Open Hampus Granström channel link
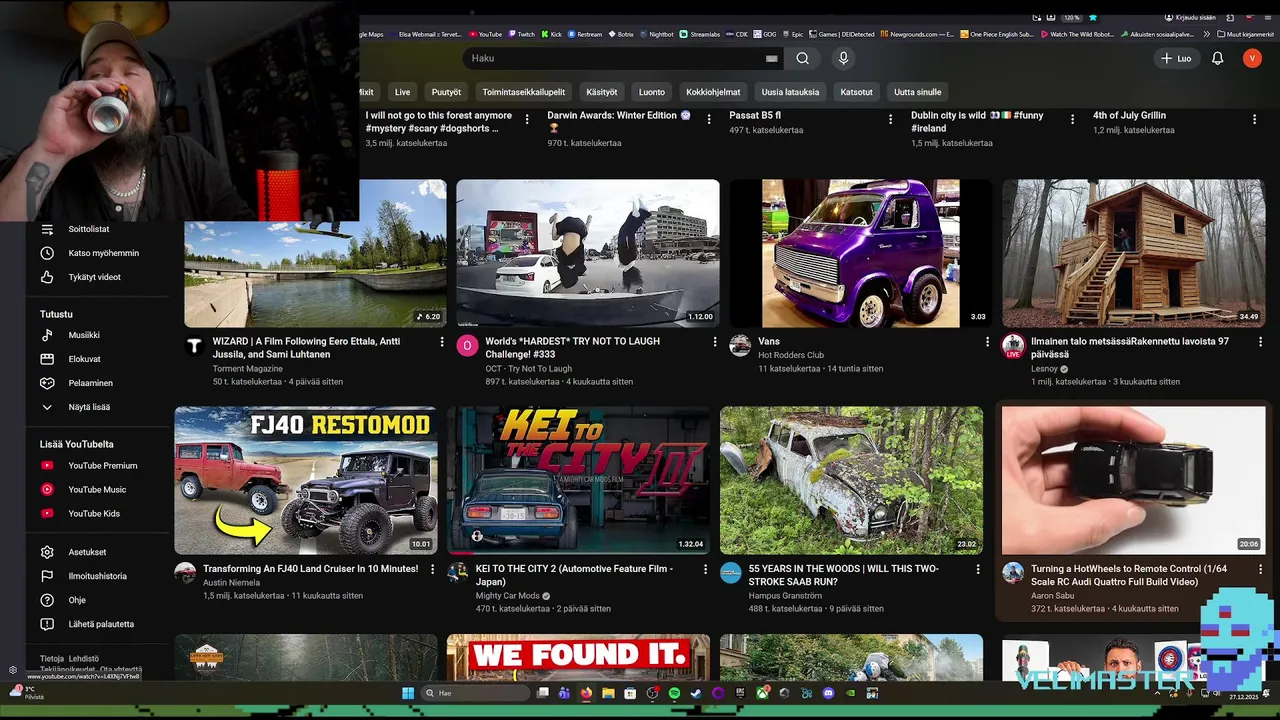The width and height of the screenshot is (1280, 720). click(785, 596)
